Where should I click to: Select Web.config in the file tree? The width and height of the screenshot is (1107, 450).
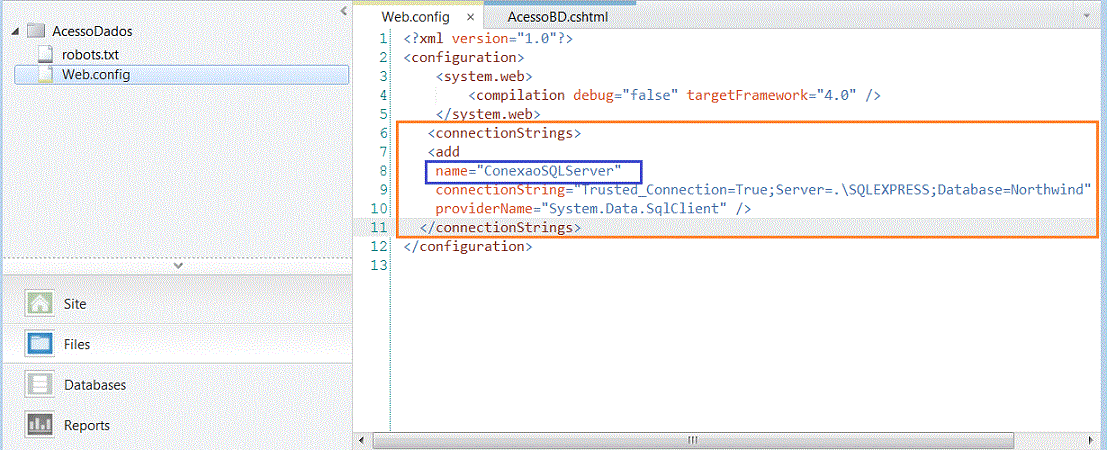click(181, 74)
